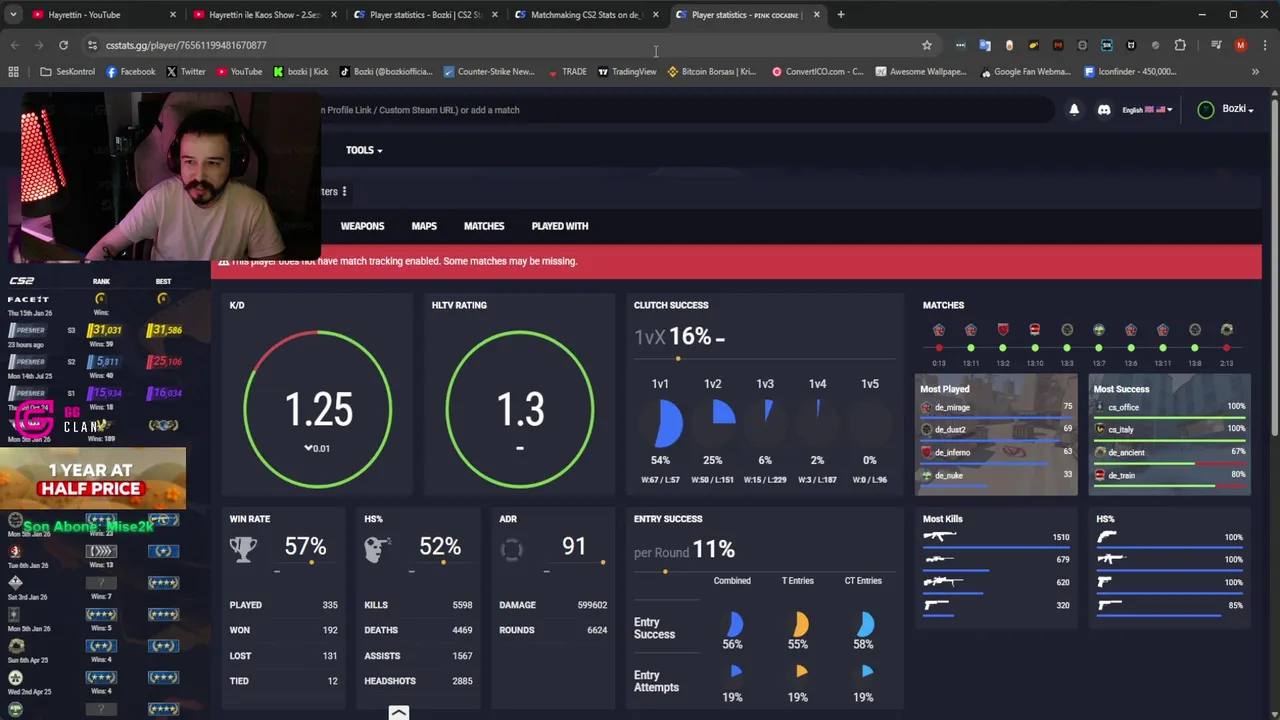Open new browser tab with plus
This screenshot has width=1280, height=720.
point(841,15)
